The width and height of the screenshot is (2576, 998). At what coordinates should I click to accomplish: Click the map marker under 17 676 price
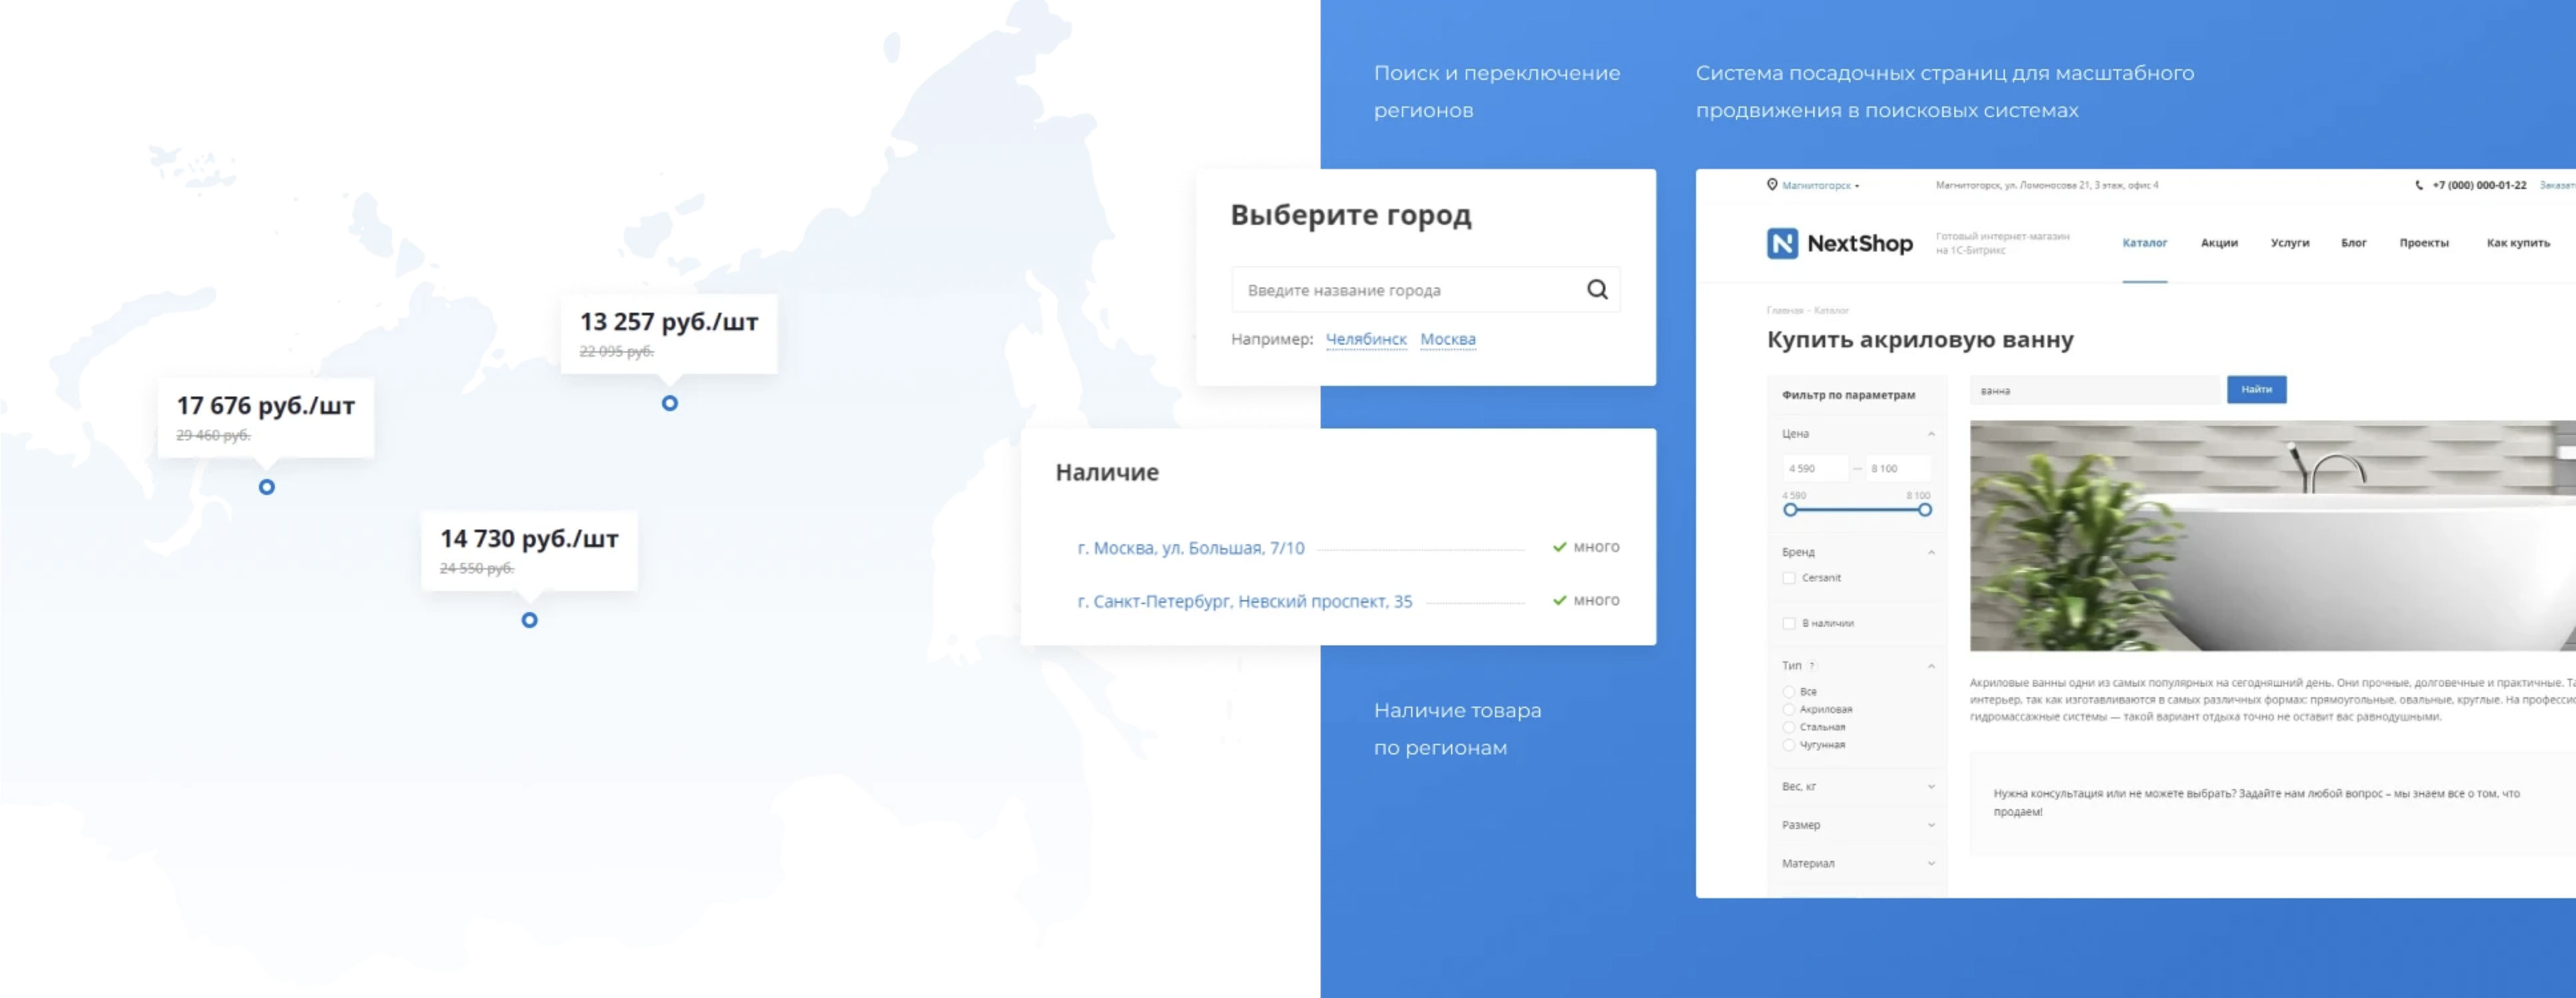[267, 487]
